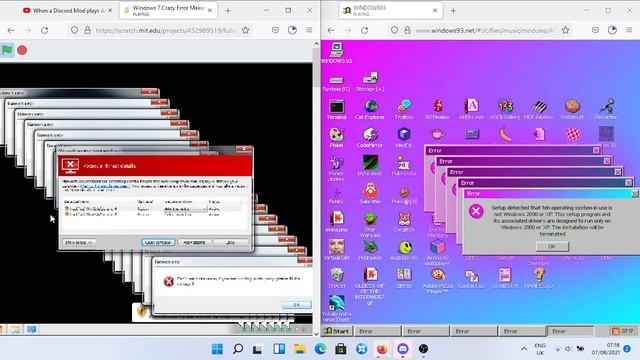Open the Byte Beat icon

coord(370,165)
